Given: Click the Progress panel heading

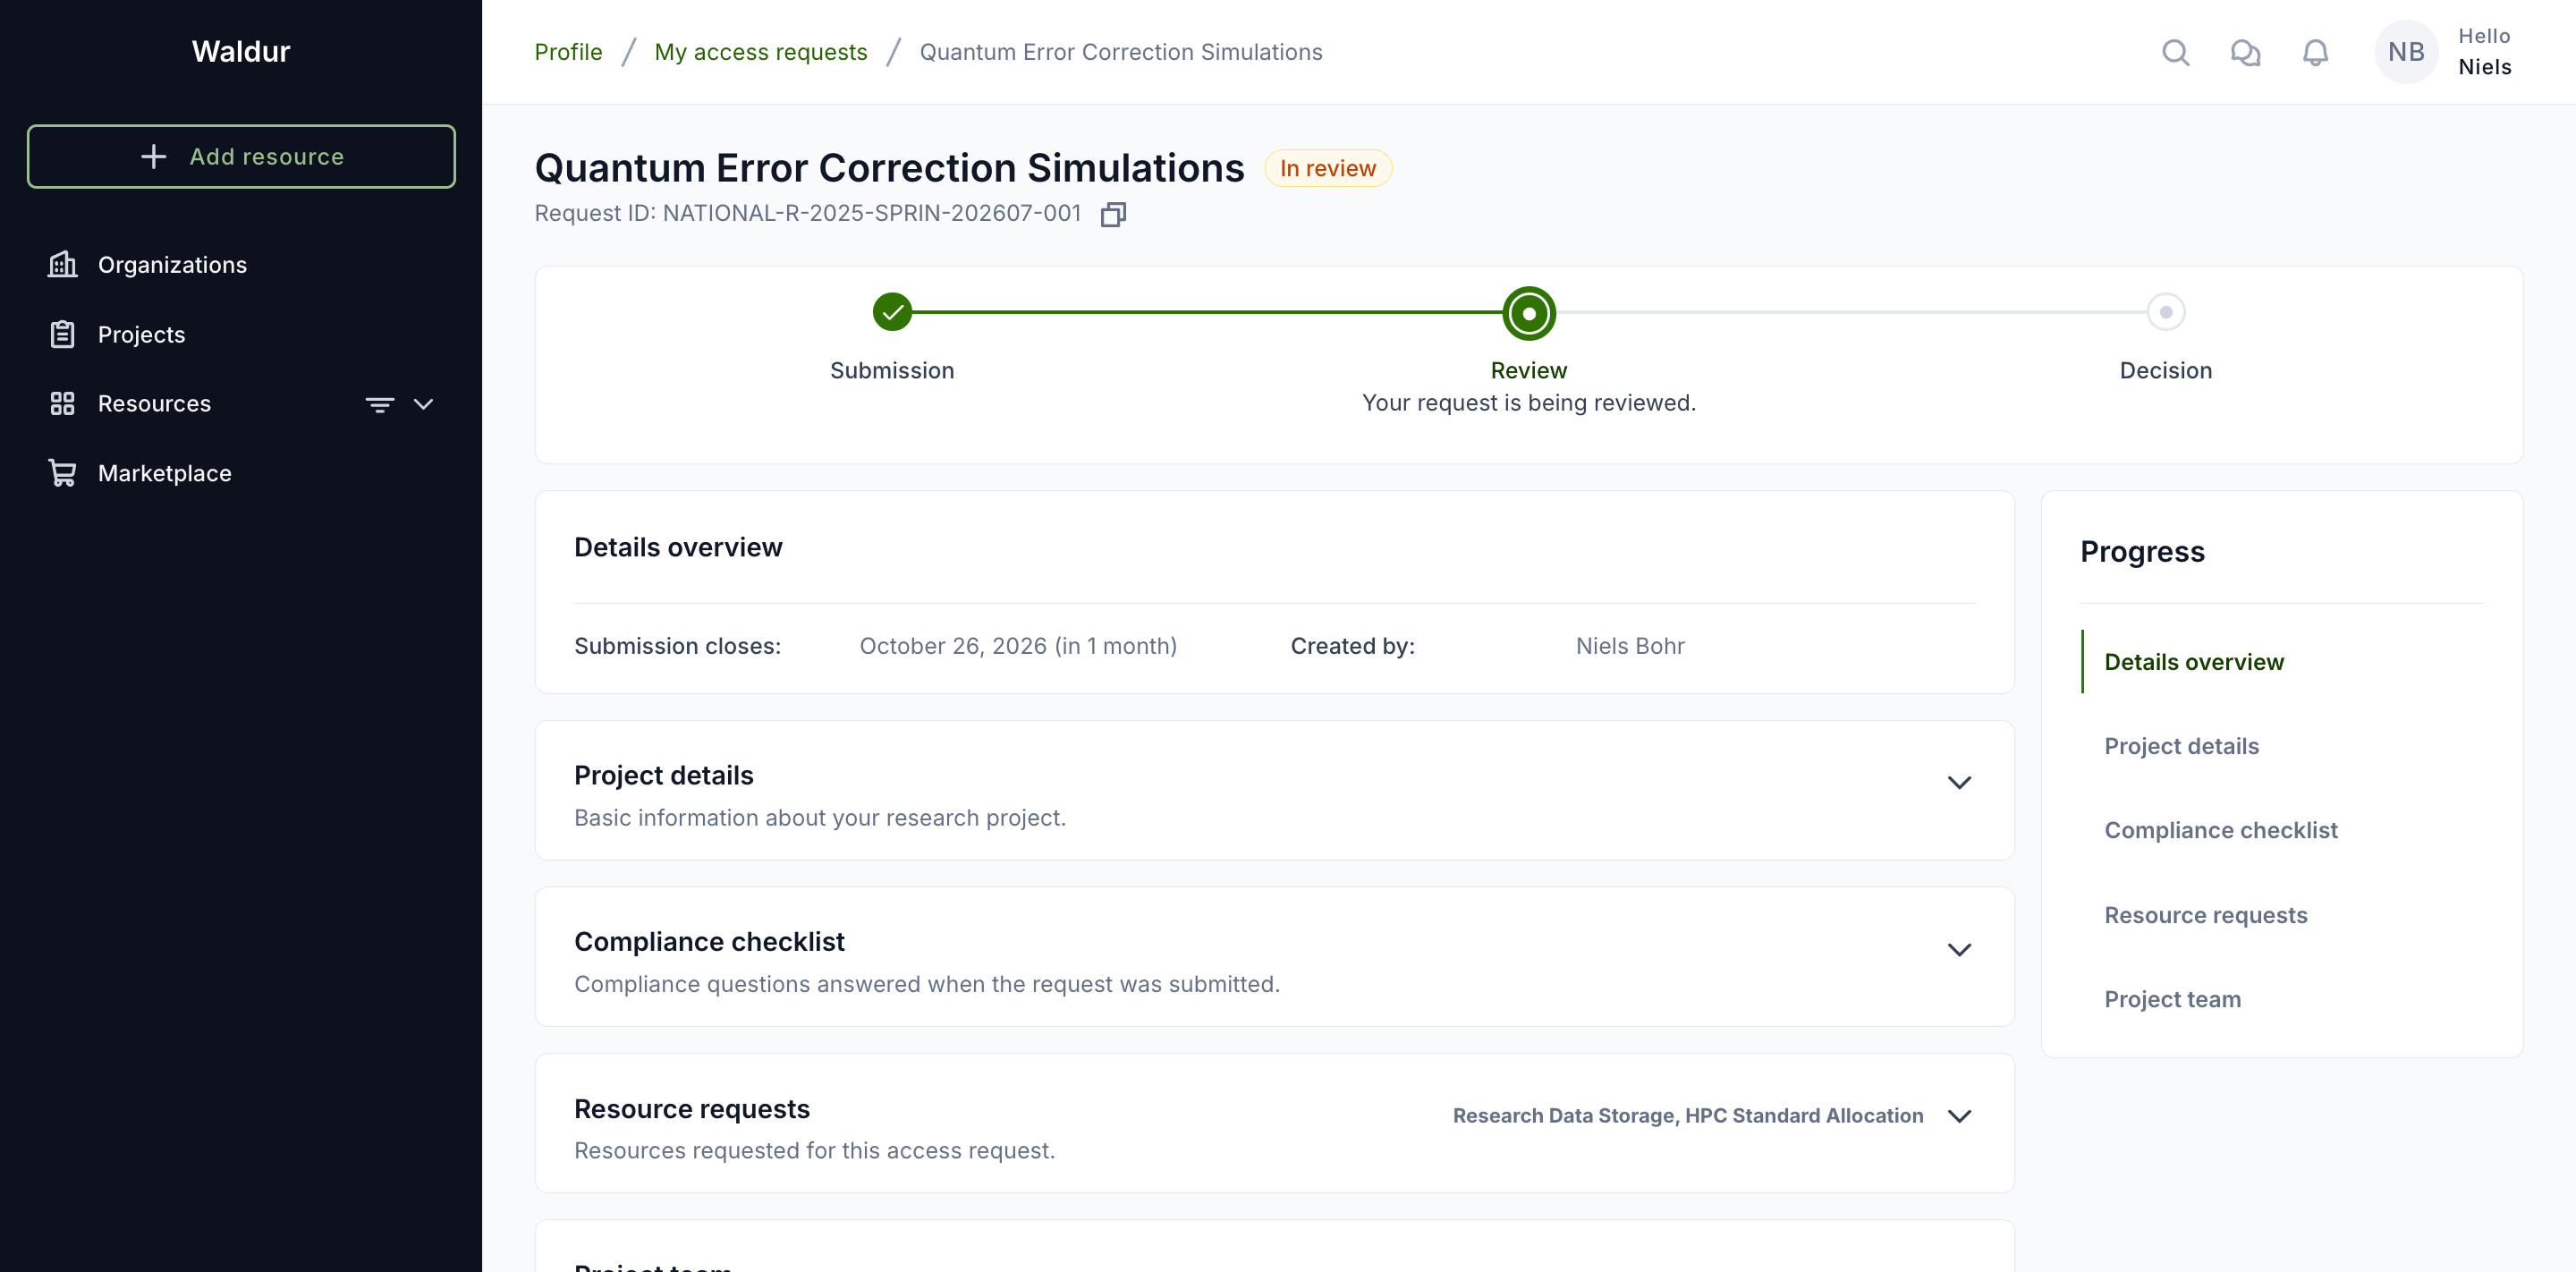Looking at the screenshot, I should 2142,552.
